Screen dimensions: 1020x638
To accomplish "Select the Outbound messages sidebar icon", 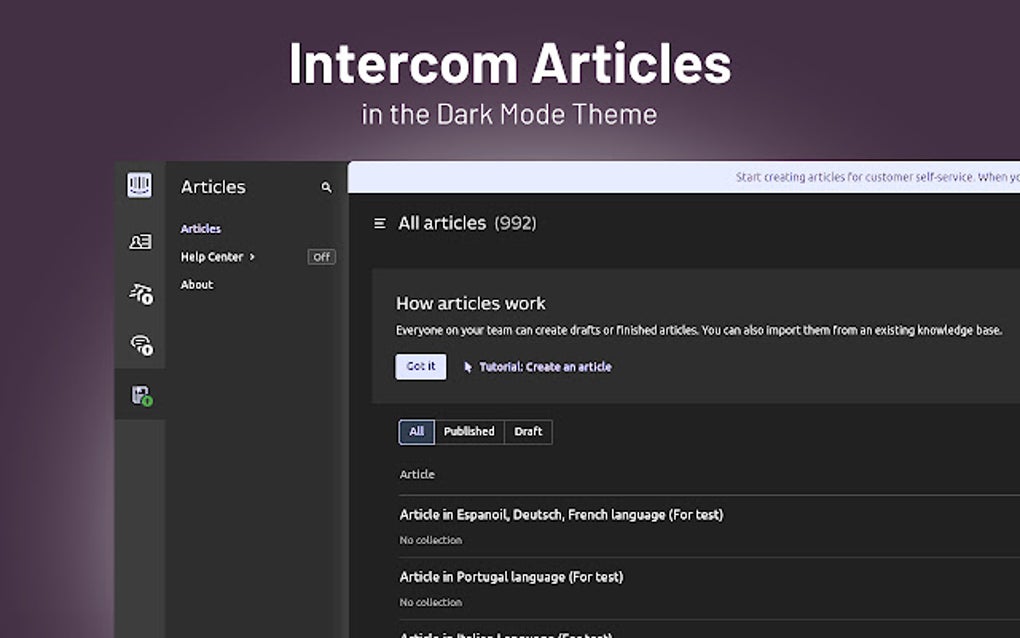I will [x=139, y=293].
